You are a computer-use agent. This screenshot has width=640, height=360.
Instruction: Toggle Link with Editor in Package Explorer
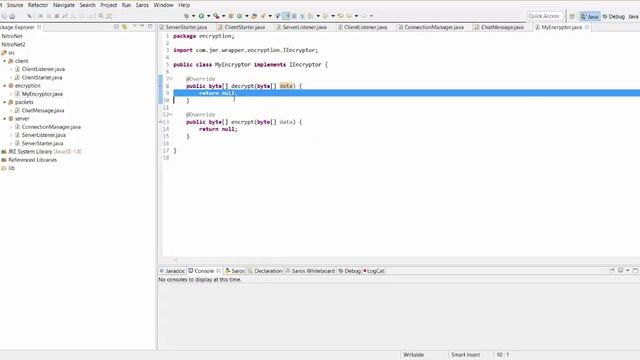pyautogui.click(x=125, y=27)
